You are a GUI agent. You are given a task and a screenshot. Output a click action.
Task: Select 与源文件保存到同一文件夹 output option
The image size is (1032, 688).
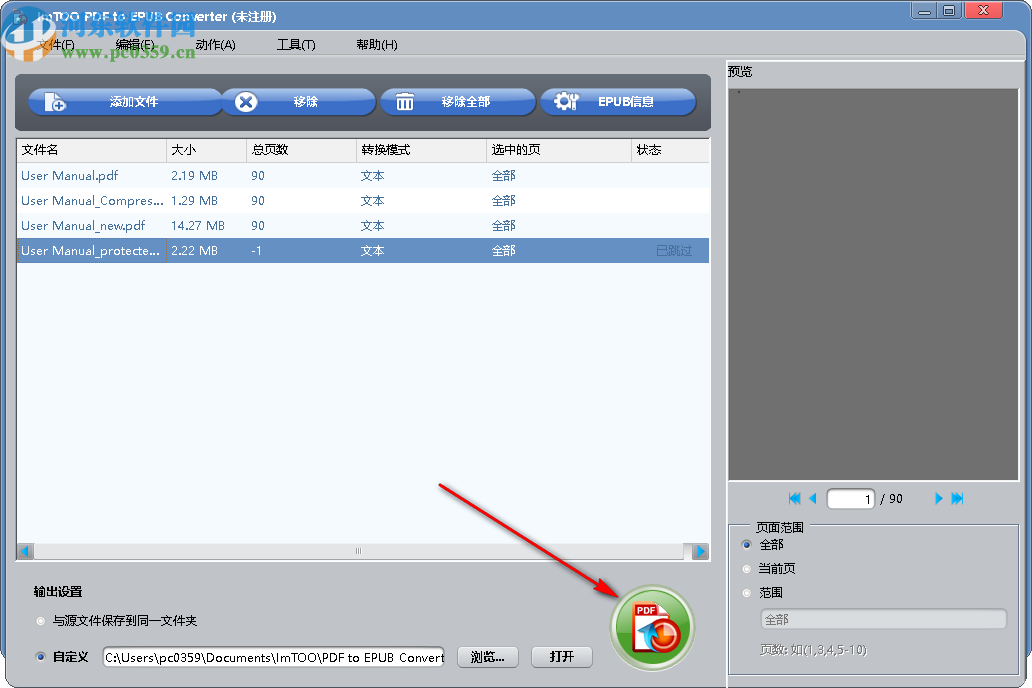[41, 619]
